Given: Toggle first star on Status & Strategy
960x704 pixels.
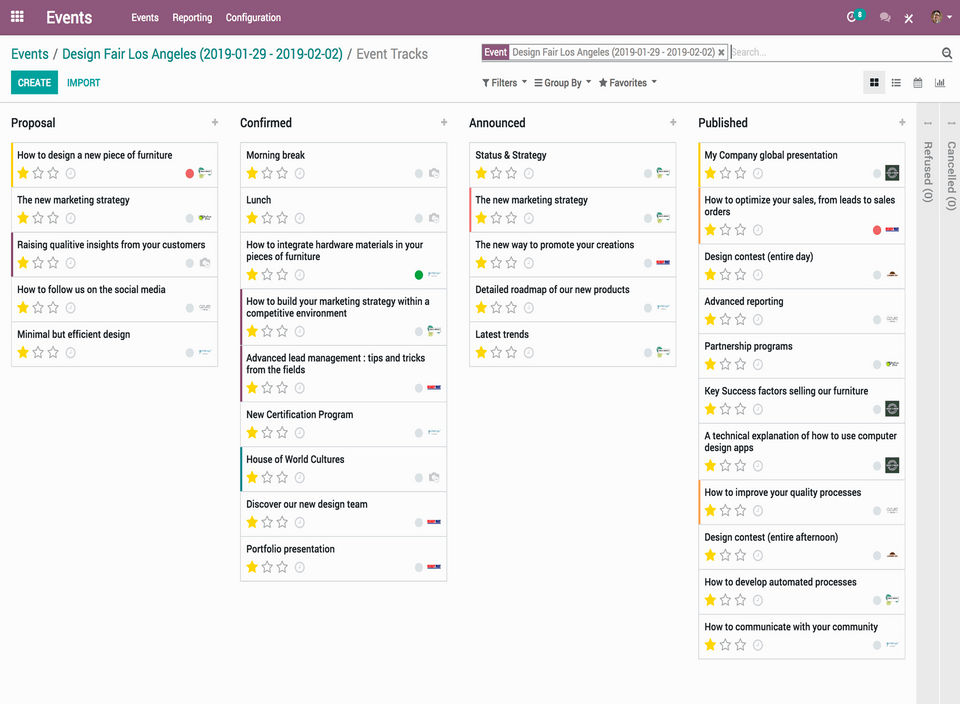Looking at the screenshot, I should [x=481, y=173].
